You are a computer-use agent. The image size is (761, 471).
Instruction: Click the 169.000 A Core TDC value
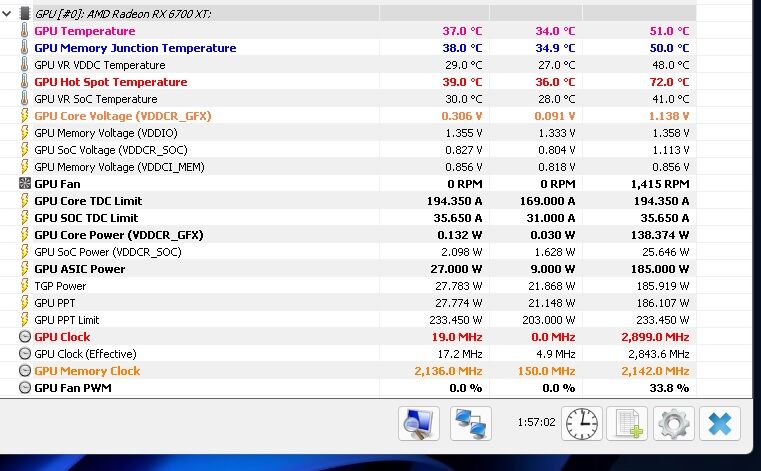[x=547, y=201]
